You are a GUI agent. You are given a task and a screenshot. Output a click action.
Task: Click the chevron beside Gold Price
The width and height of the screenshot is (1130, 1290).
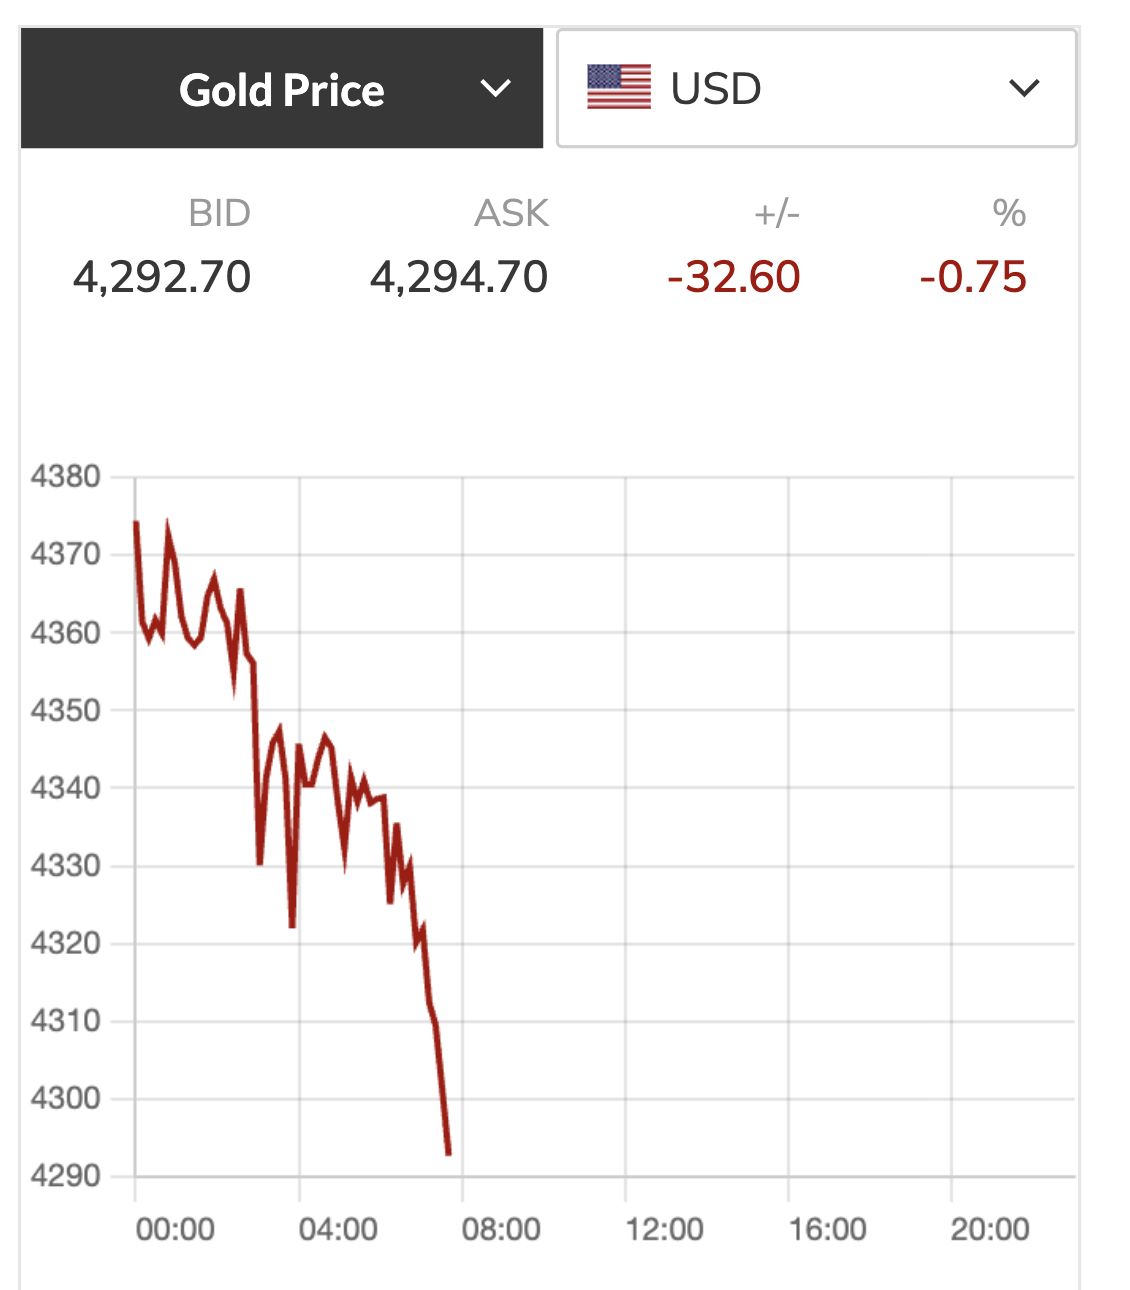[x=495, y=89]
